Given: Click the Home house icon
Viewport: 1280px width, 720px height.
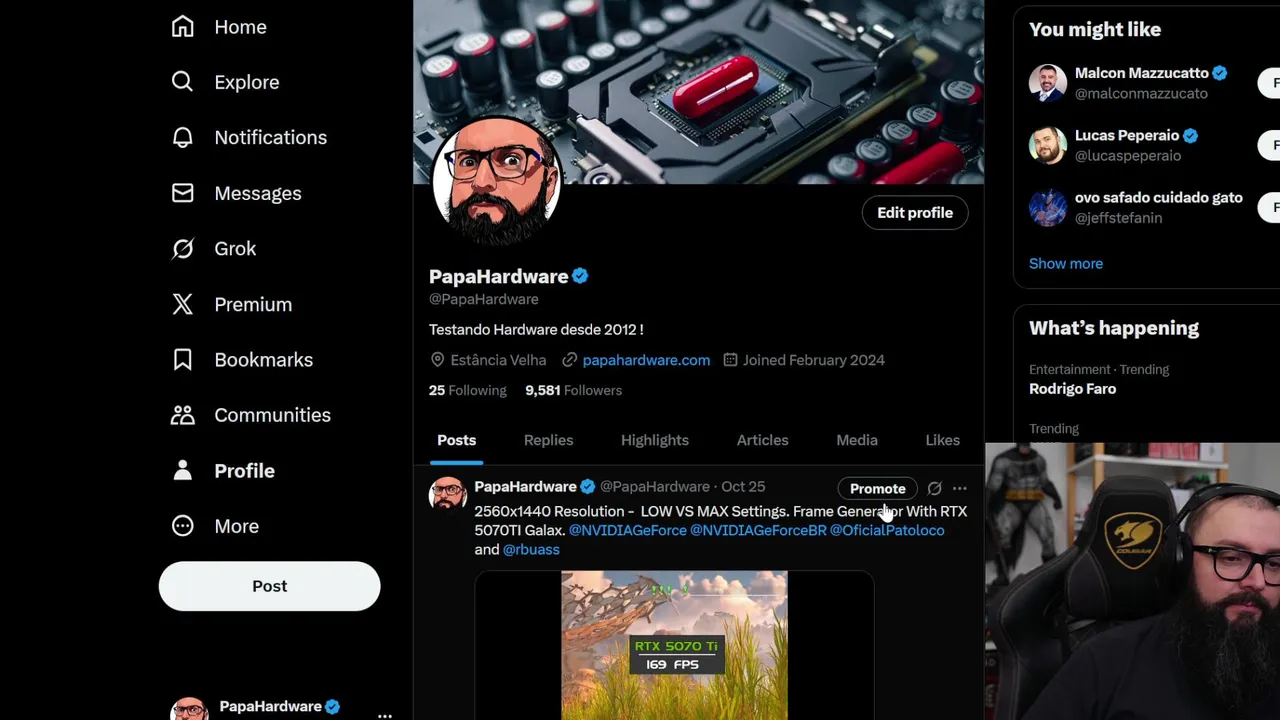Looking at the screenshot, I should [182, 27].
